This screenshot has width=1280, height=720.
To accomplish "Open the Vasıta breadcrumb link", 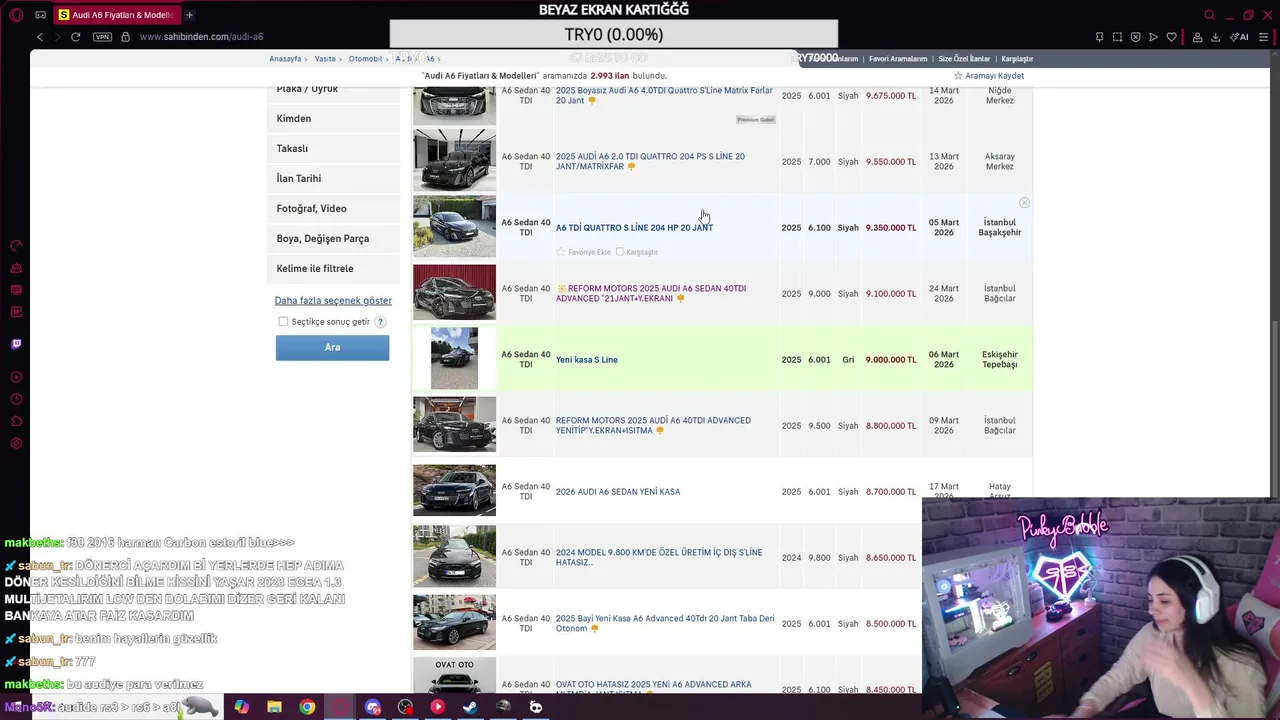I will pos(325,59).
